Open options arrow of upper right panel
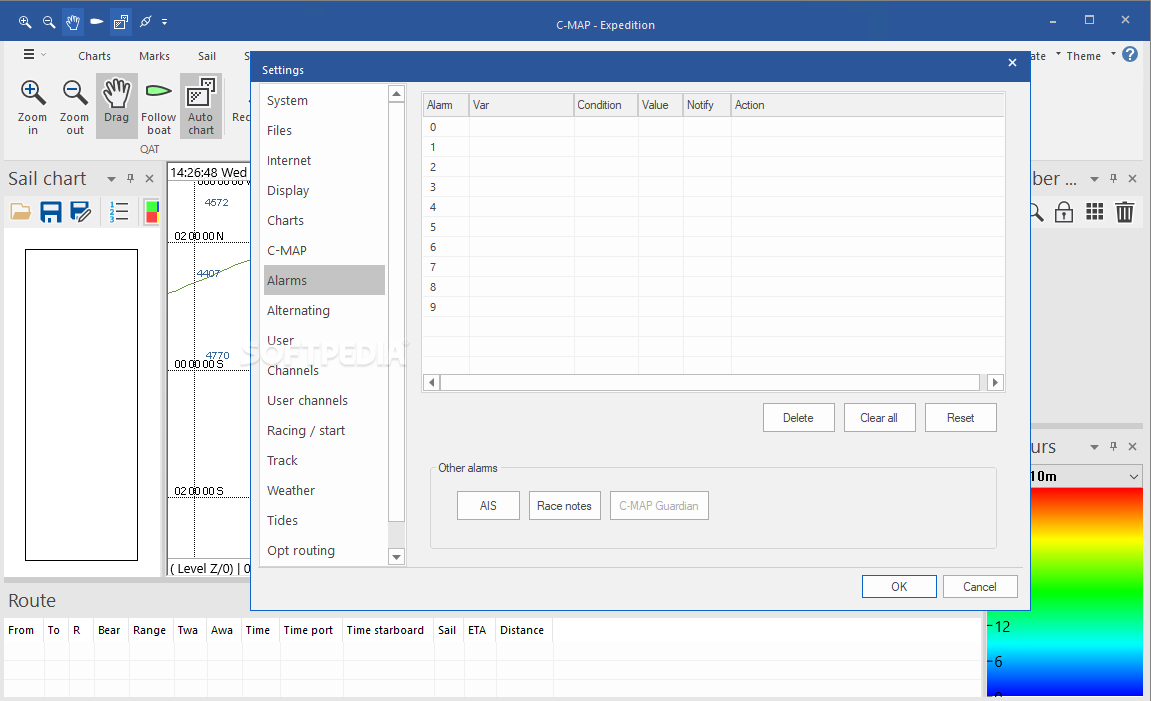Viewport: 1151px width, 701px height. 1094,179
